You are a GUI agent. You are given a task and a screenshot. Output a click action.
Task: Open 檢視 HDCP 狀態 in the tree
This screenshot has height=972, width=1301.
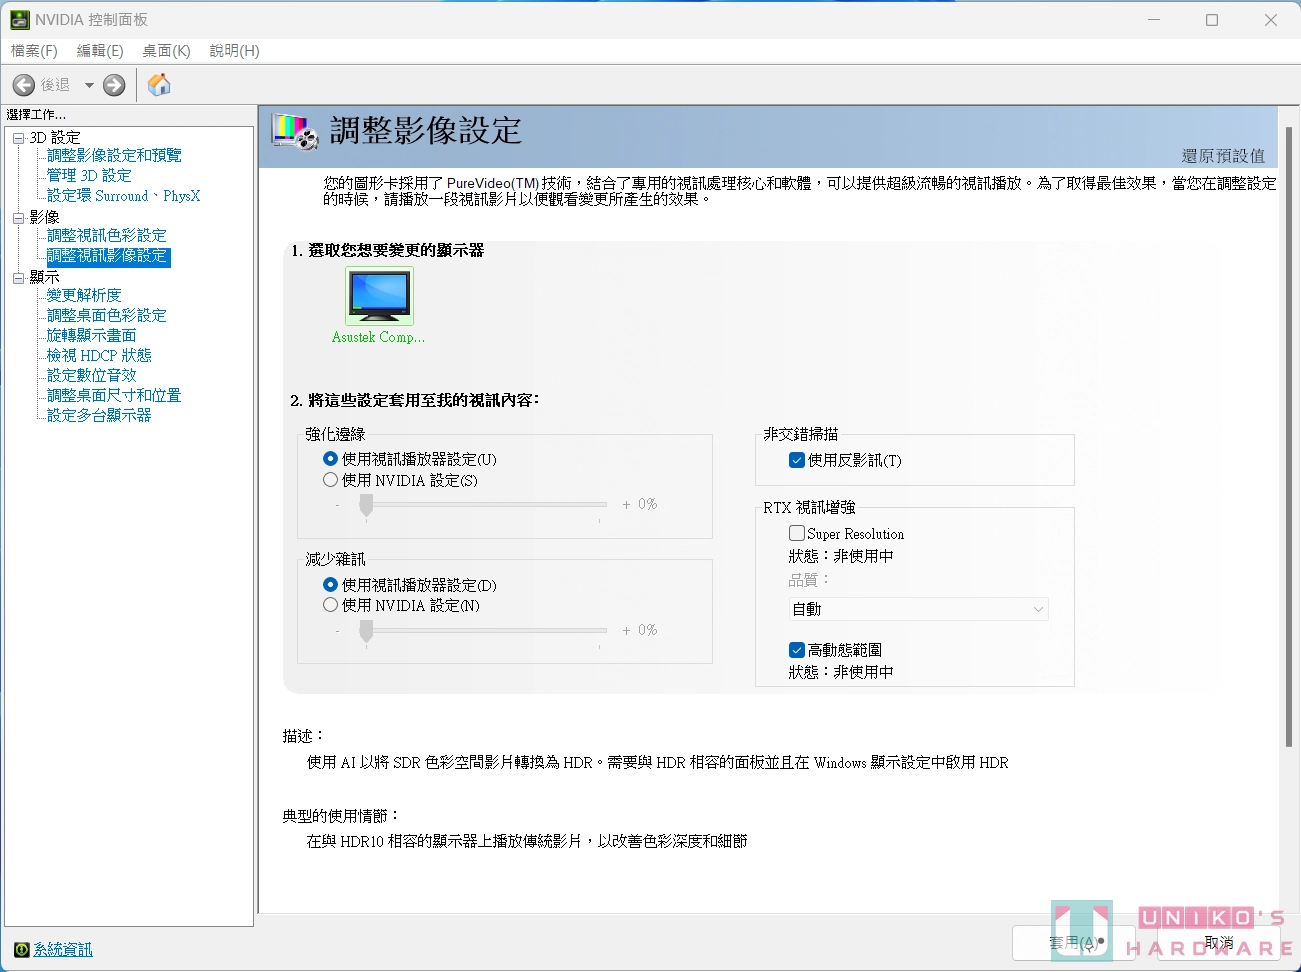[x=99, y=356]
